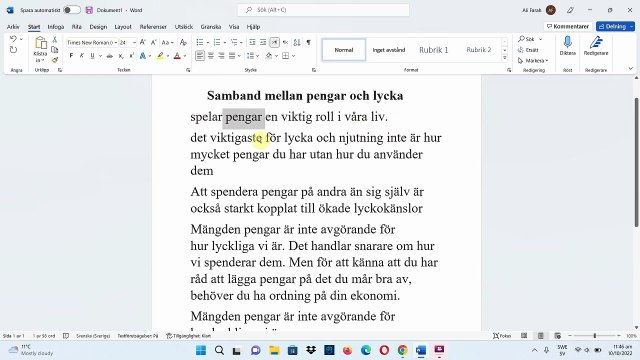Toggle show paragraph marks (¶)

click(309, 42)
